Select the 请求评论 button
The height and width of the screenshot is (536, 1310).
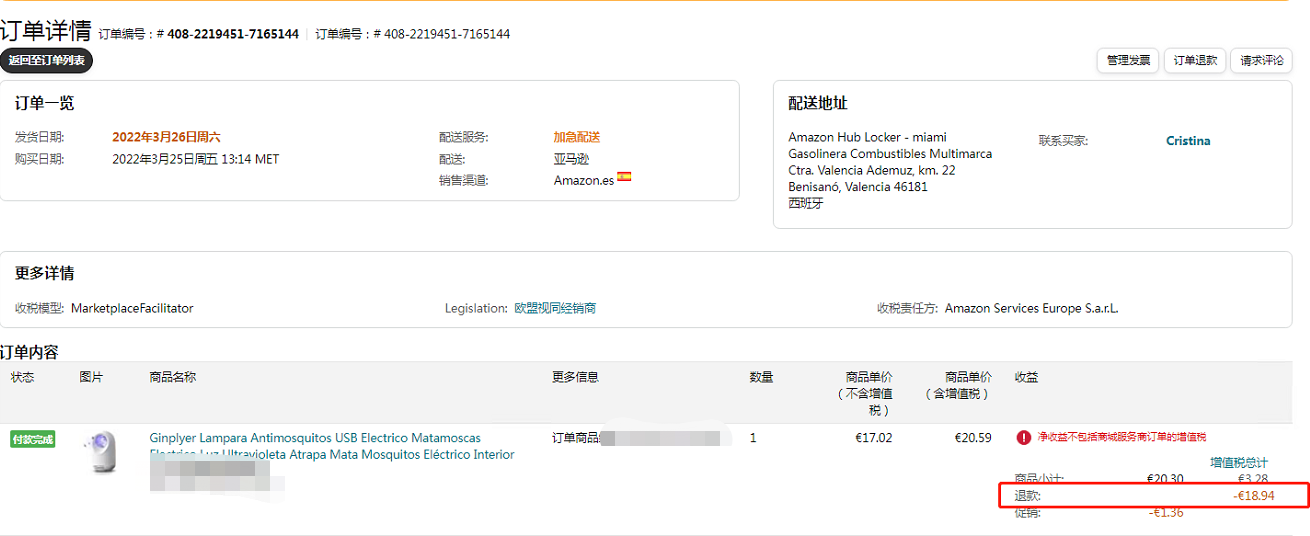click(1261, 60)
